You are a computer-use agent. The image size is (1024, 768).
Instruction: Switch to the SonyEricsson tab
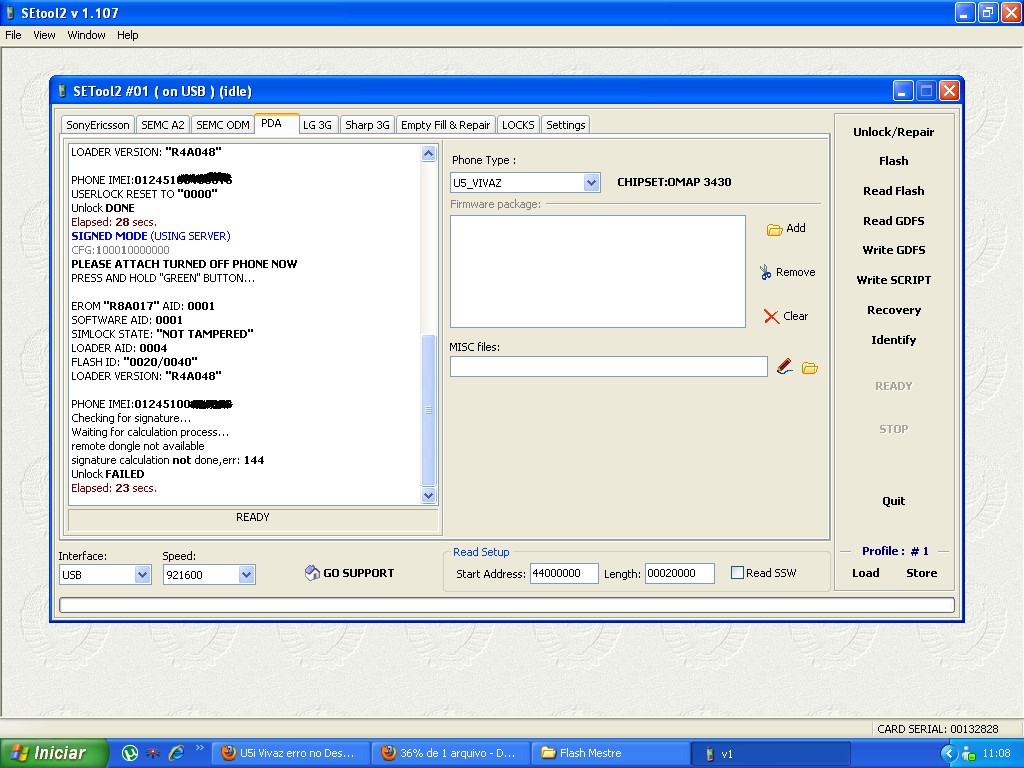tap(98, 125)
